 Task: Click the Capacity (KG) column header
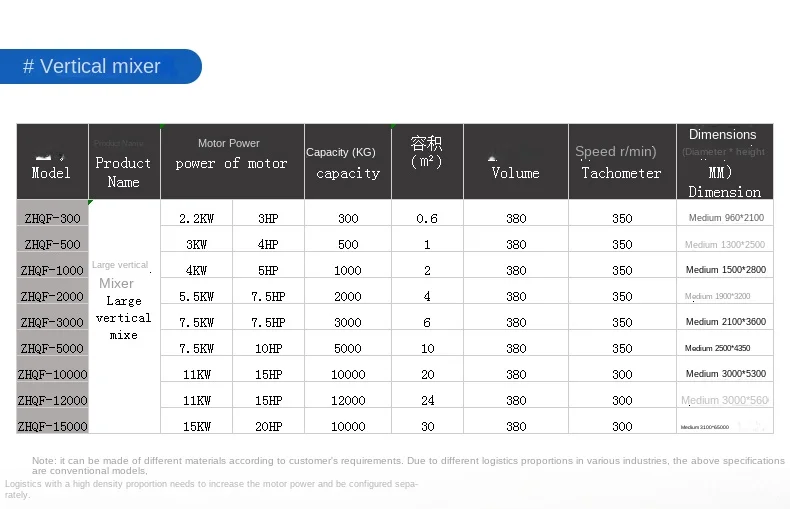tap(347, 162)
